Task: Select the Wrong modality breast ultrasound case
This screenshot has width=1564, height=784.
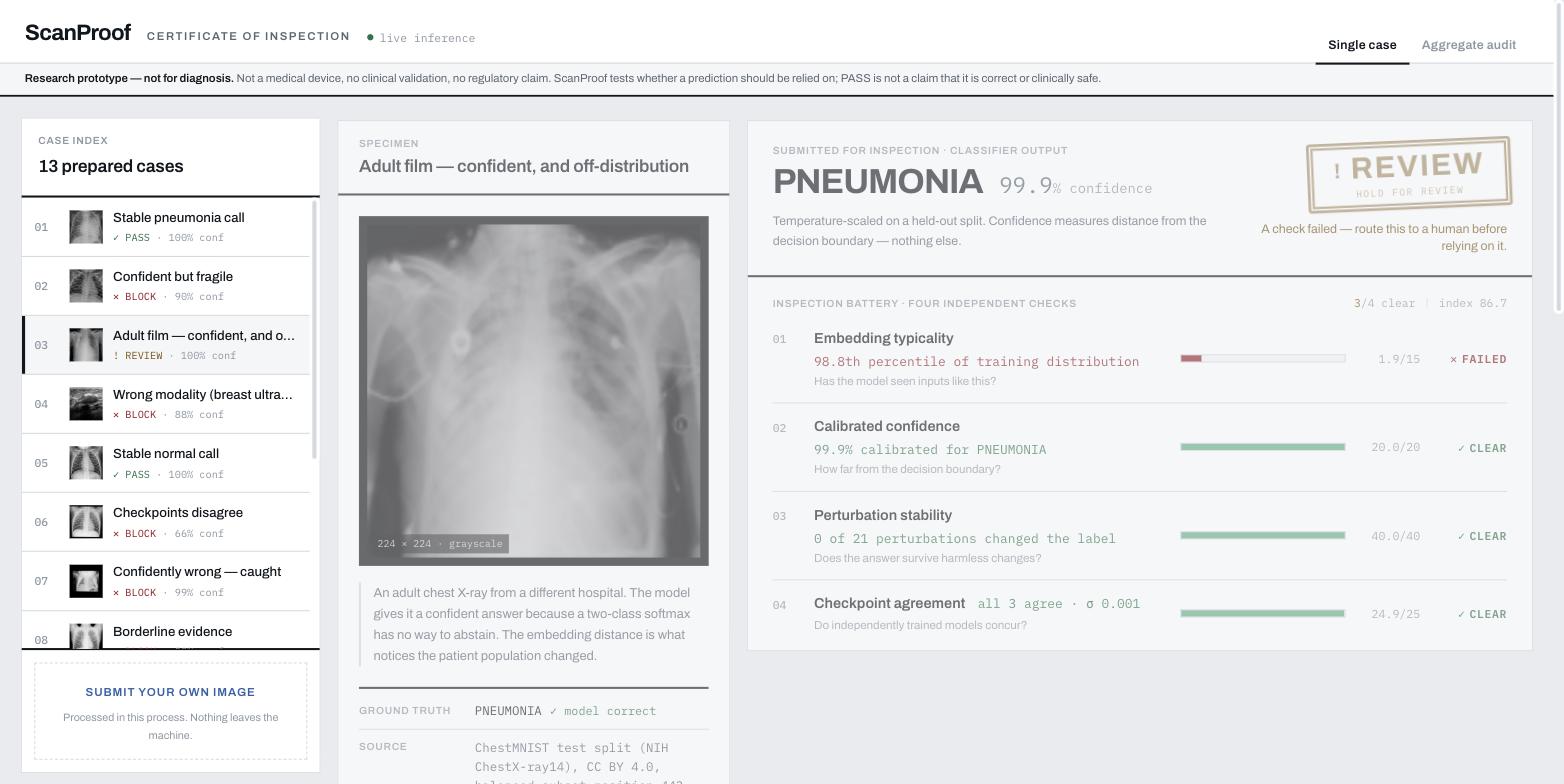Action: click(166, 404)
